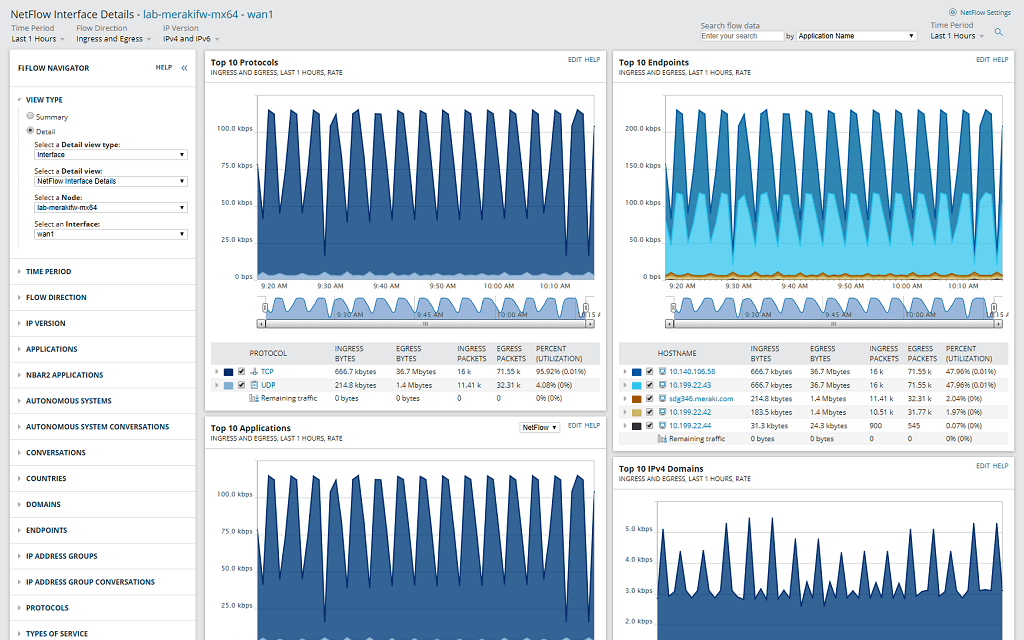1024x640 pixels.
Task: Click the endpoint icon beside 10.199.22.43
Action: [662, 385]
